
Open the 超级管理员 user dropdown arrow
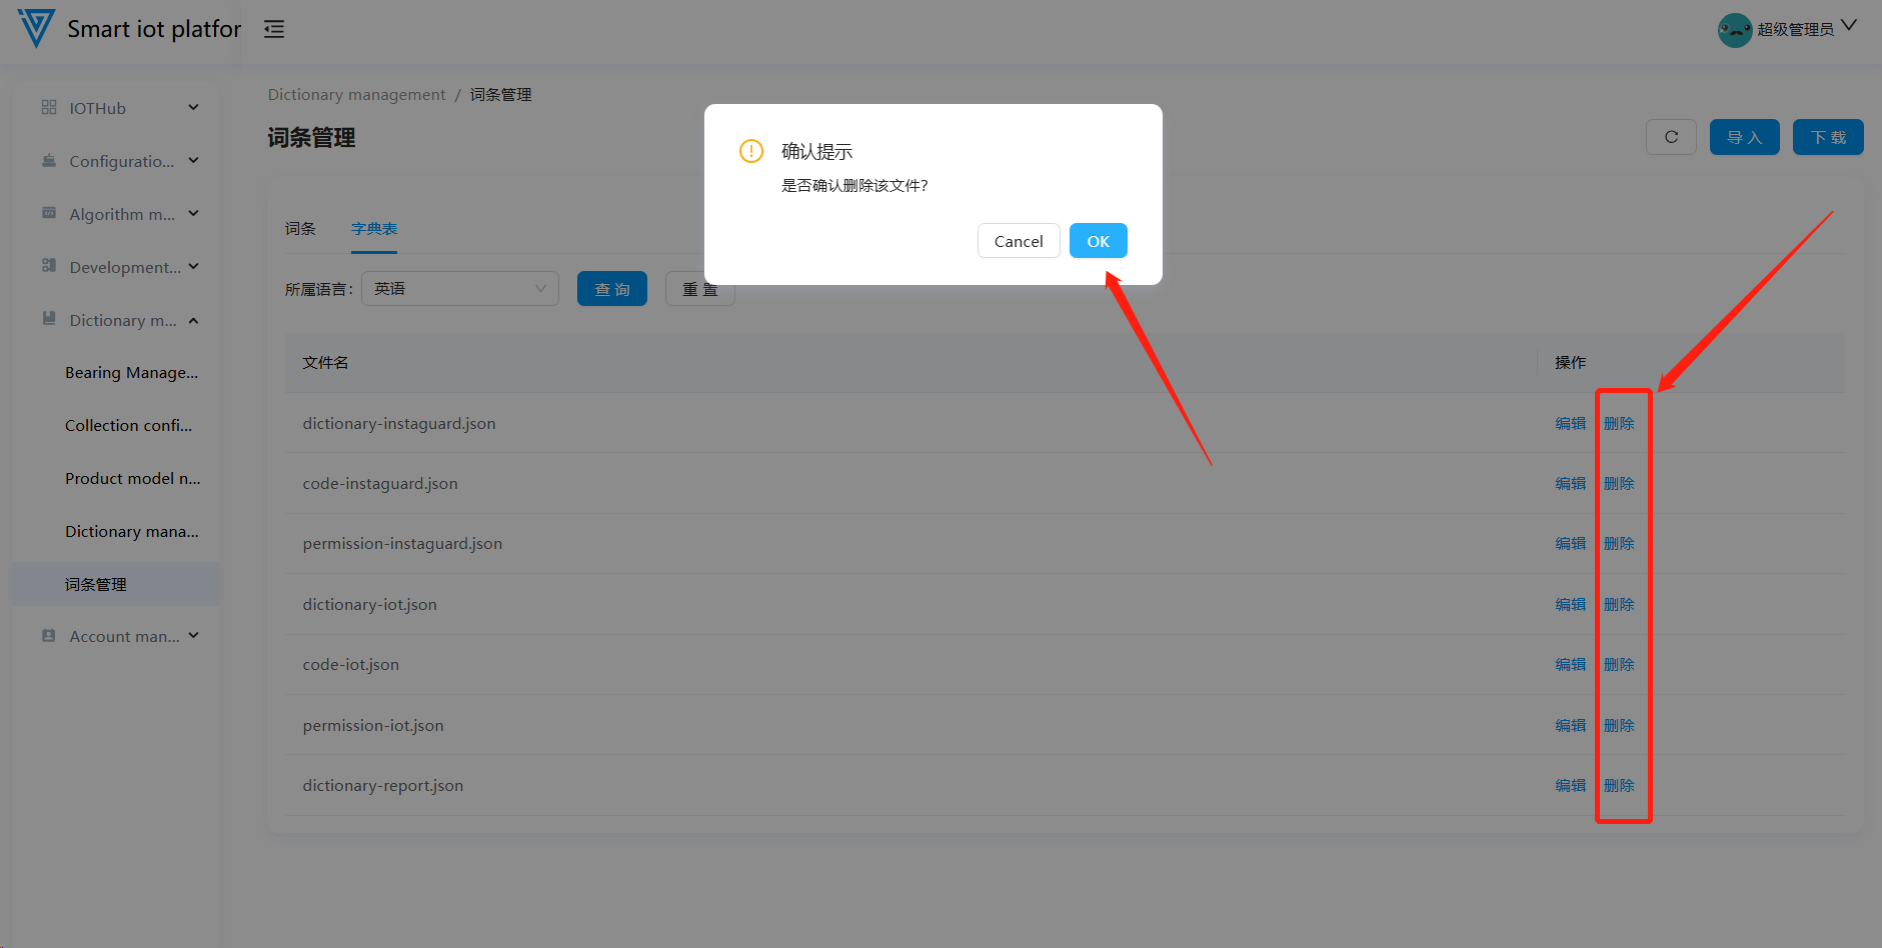(1849, 26)
